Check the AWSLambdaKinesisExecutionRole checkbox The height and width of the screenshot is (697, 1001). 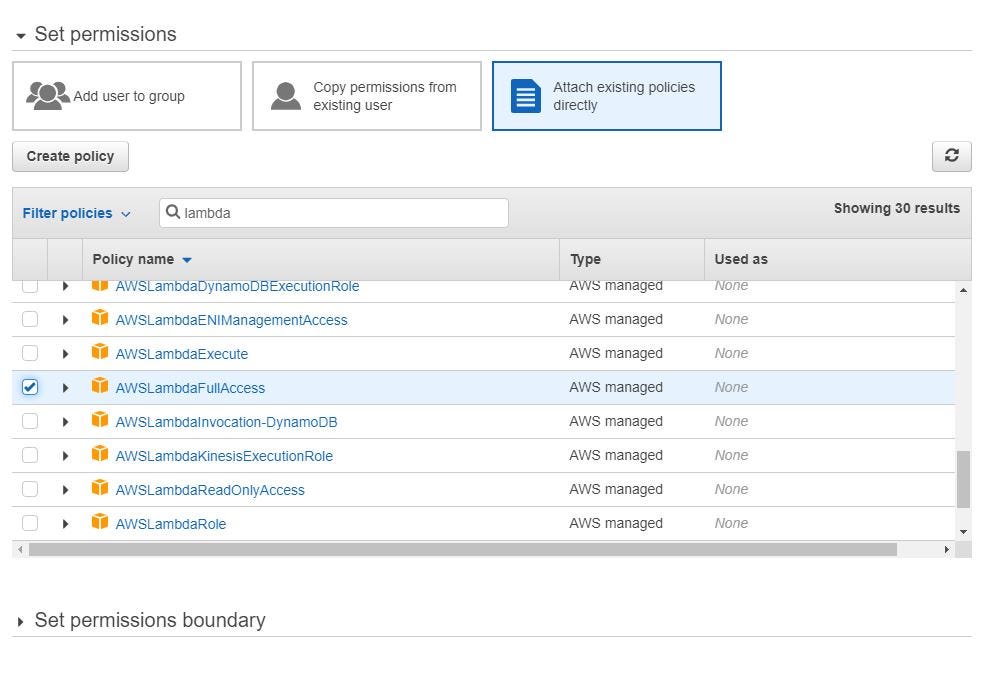click(30, 455)
